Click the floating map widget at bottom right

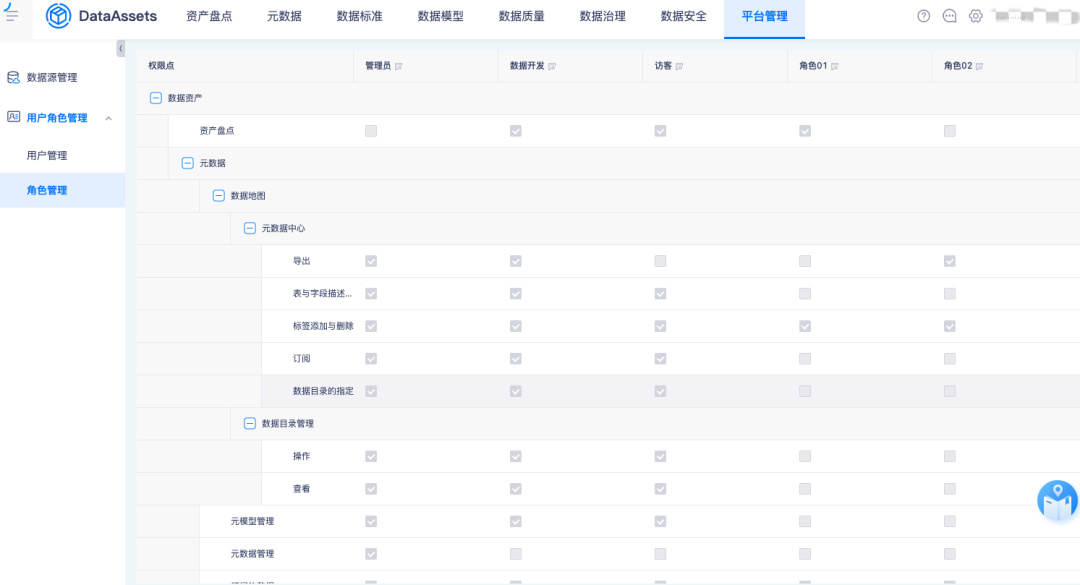(x=1057, y=500)
